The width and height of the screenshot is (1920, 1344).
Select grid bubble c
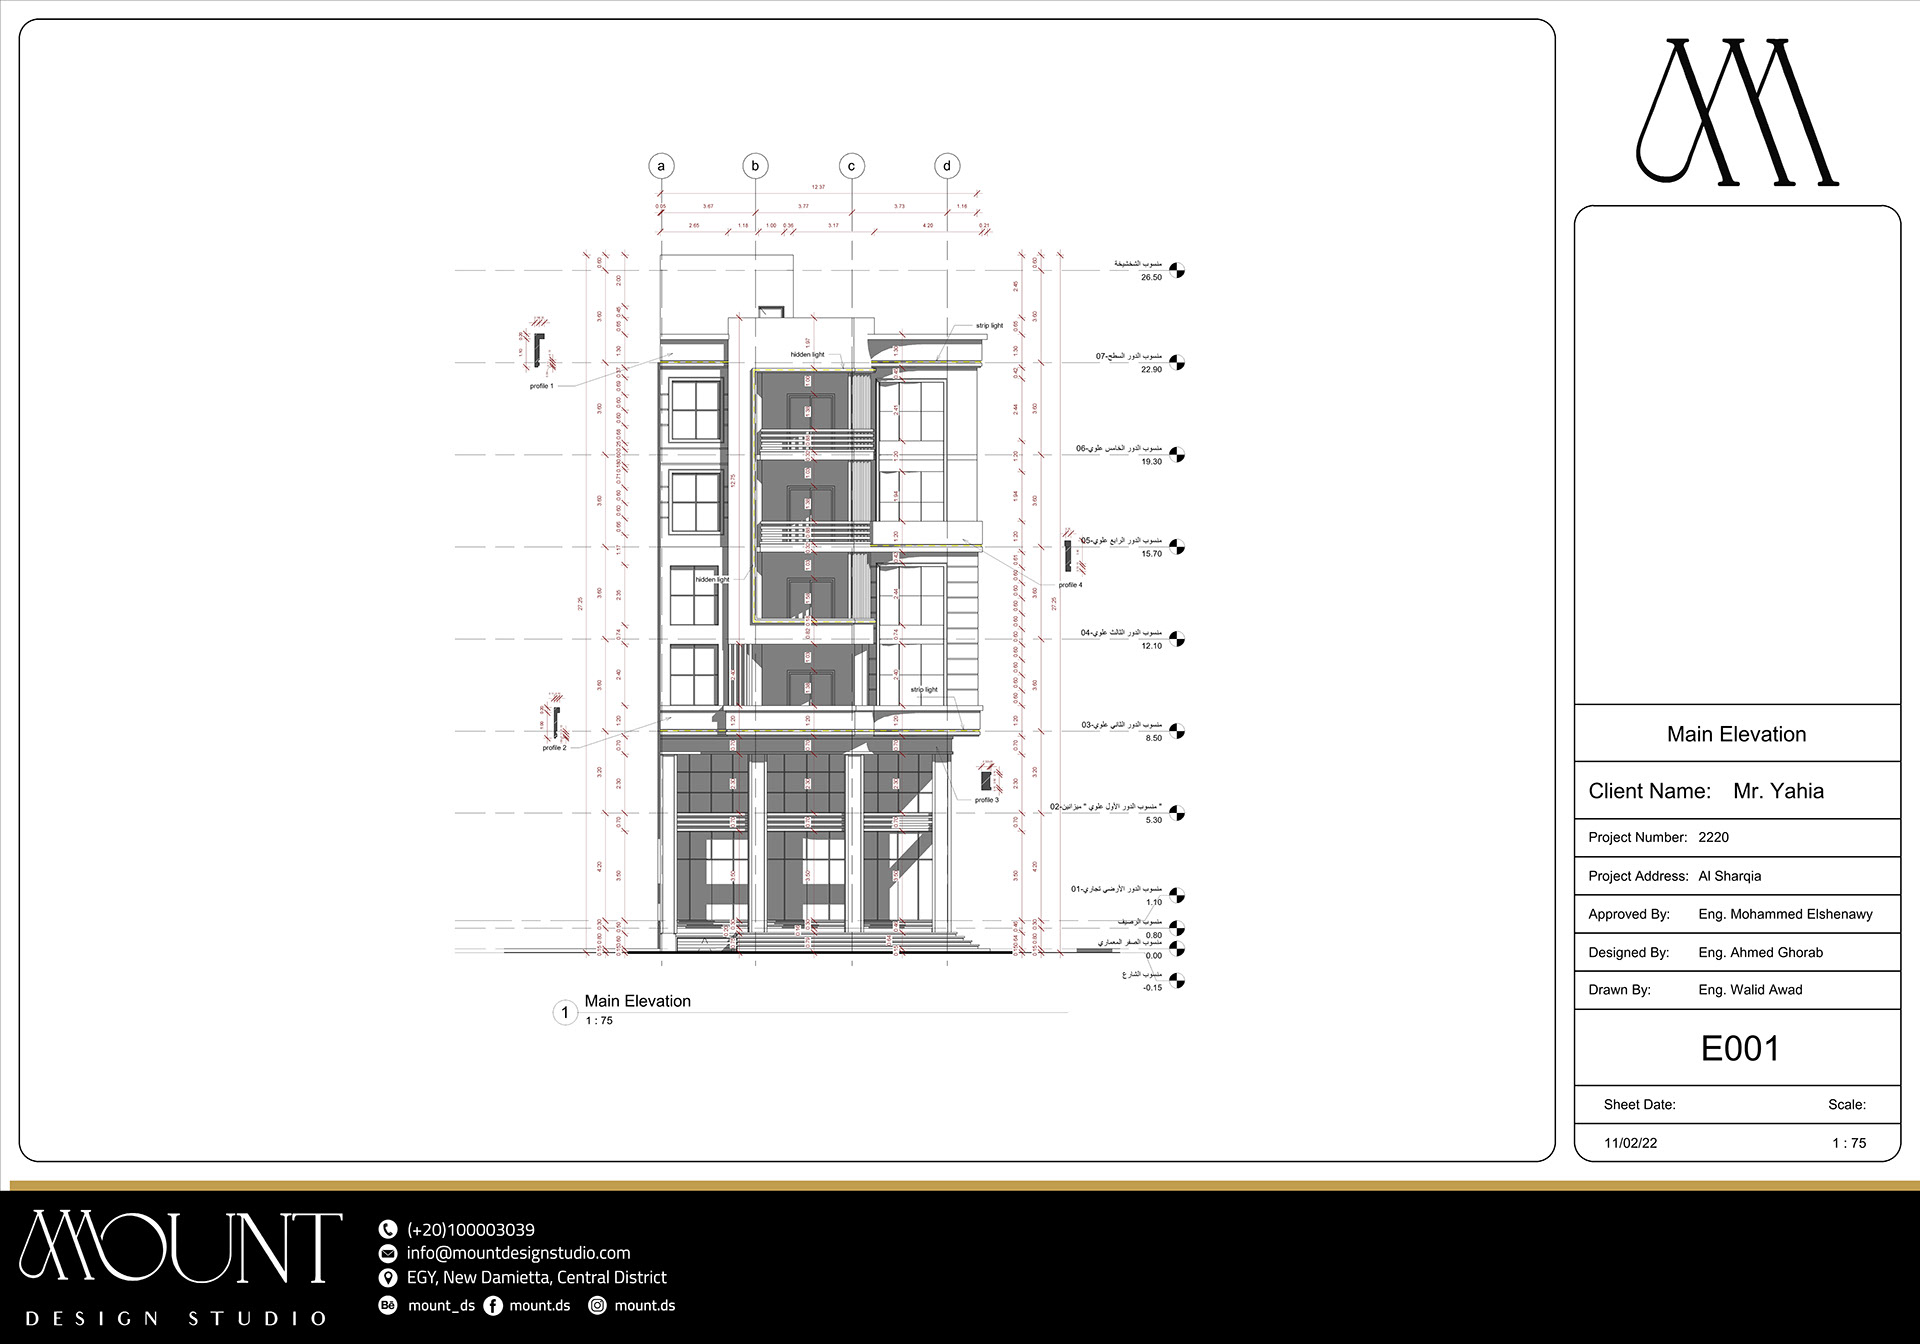[852, 166]
